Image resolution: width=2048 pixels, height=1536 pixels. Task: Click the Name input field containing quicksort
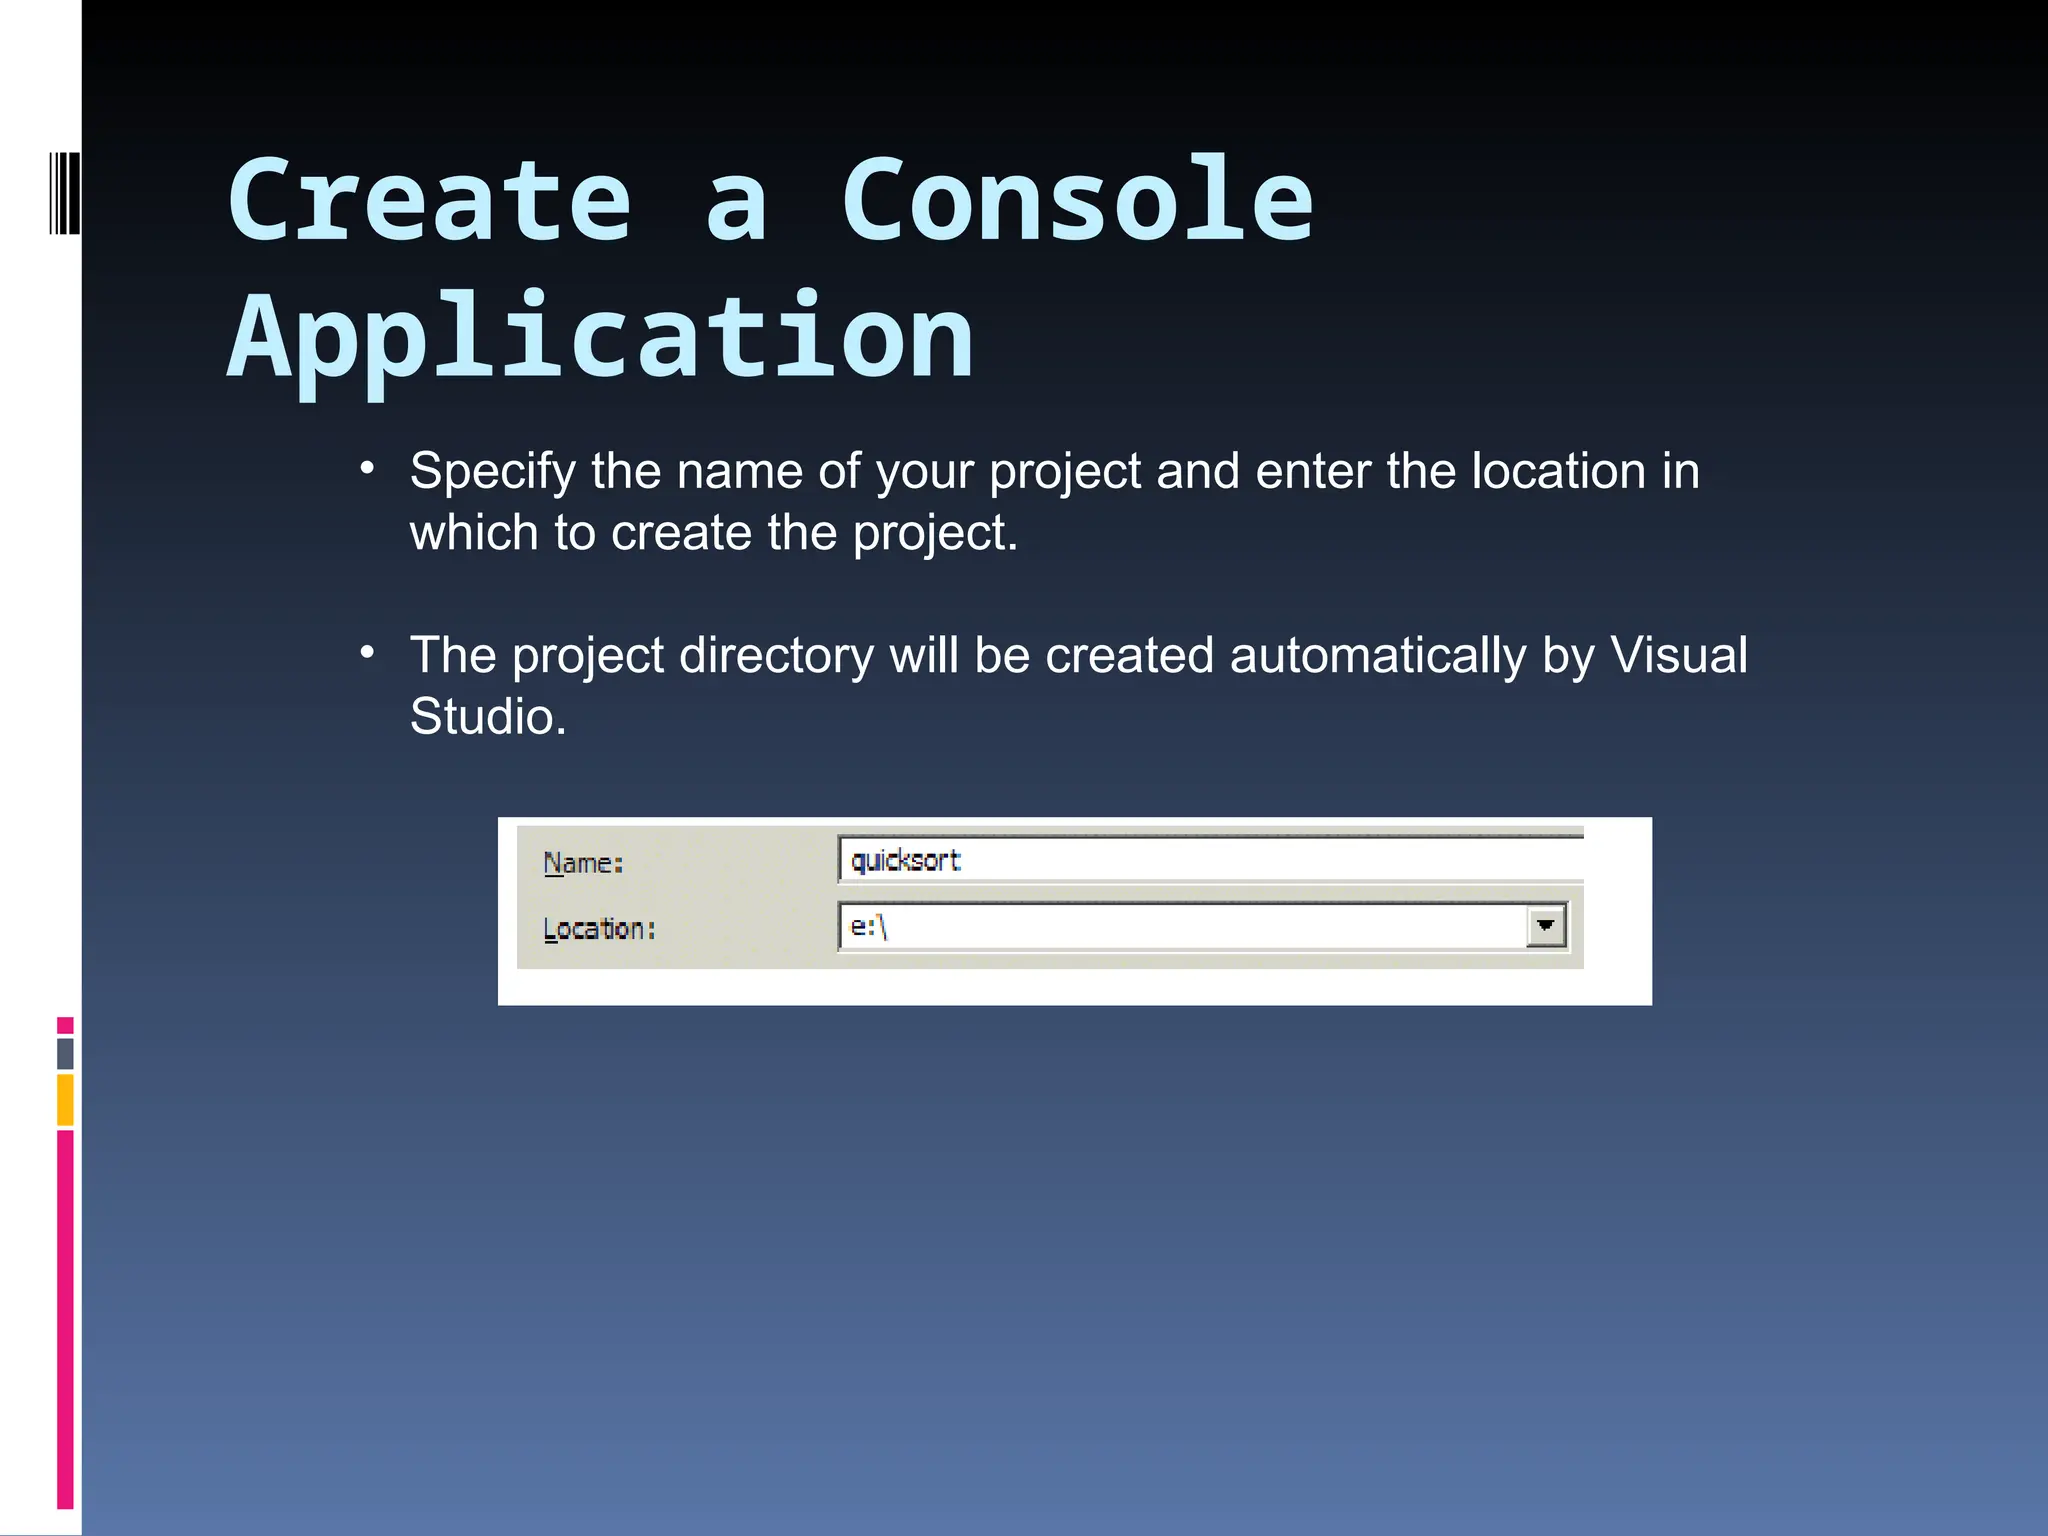[1211, 860]
